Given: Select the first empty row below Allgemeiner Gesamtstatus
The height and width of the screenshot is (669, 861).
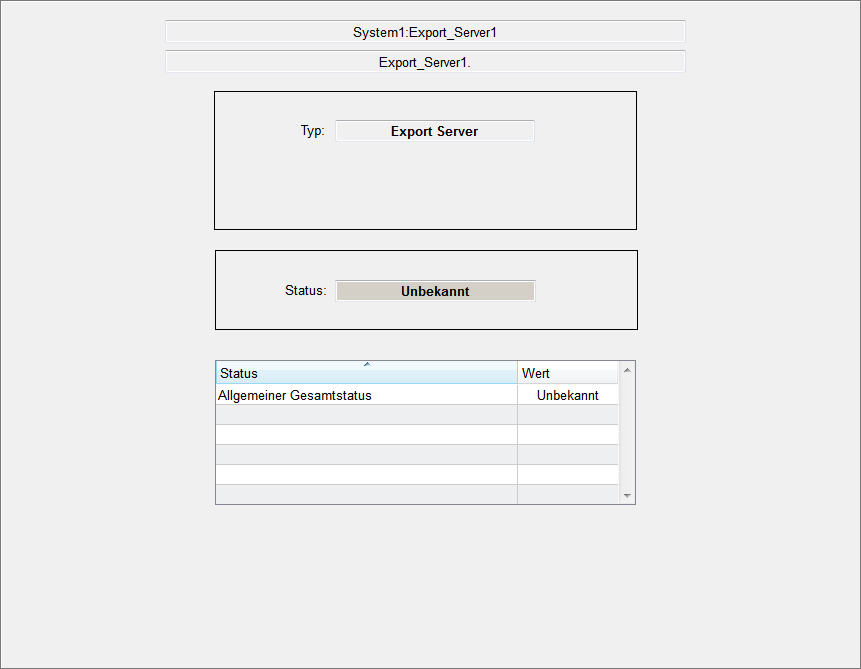Looking at the screenshot, I should point(366,415).
